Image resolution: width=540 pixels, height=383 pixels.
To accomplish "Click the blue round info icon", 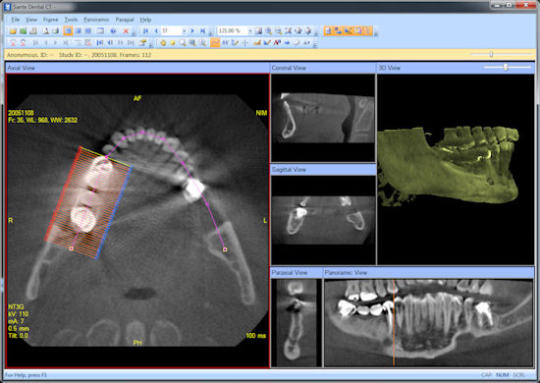I will 113,31.
